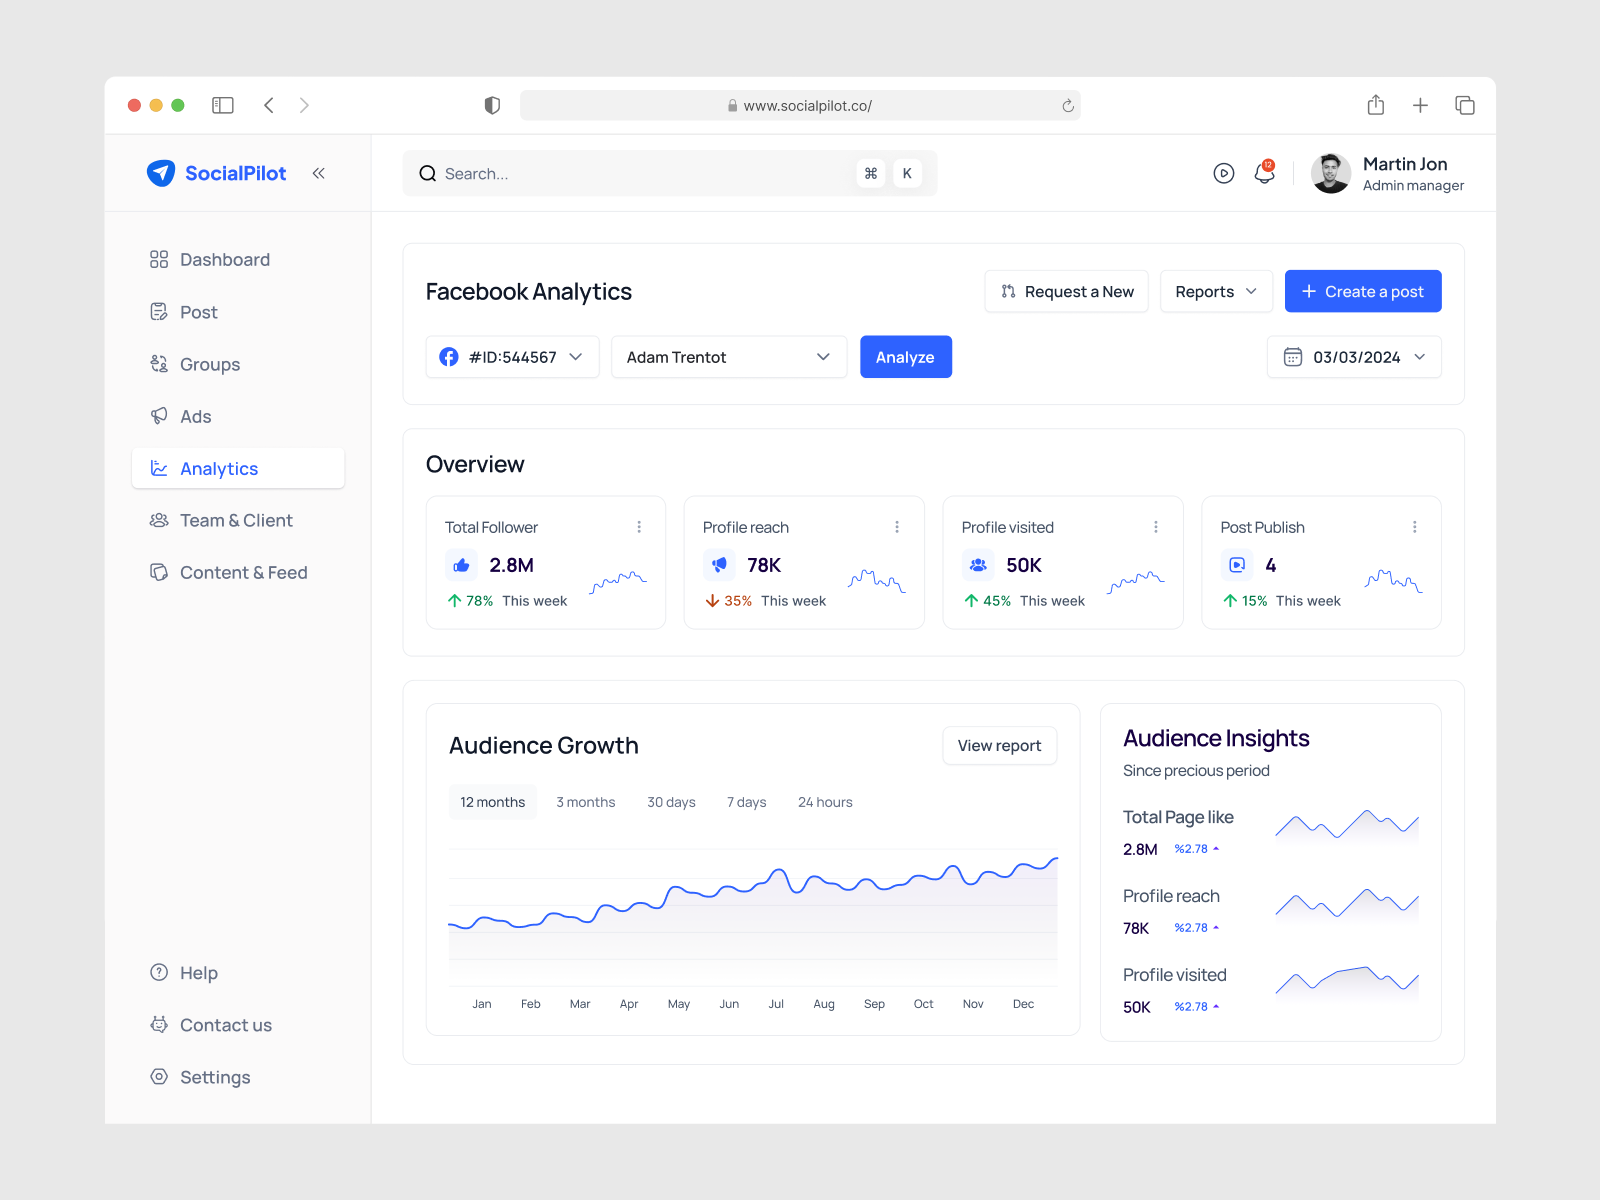
Task: Select the 30 days time range
Action: (x=671, y=801)
